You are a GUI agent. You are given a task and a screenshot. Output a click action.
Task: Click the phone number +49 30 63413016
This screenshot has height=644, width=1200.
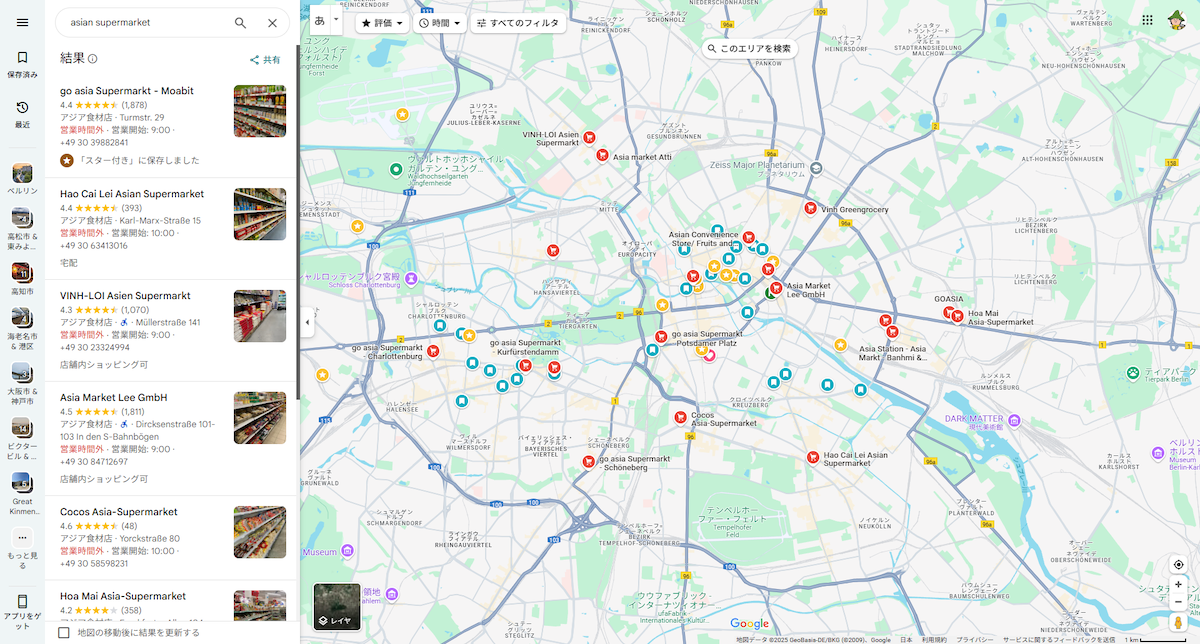click(94, 245)
